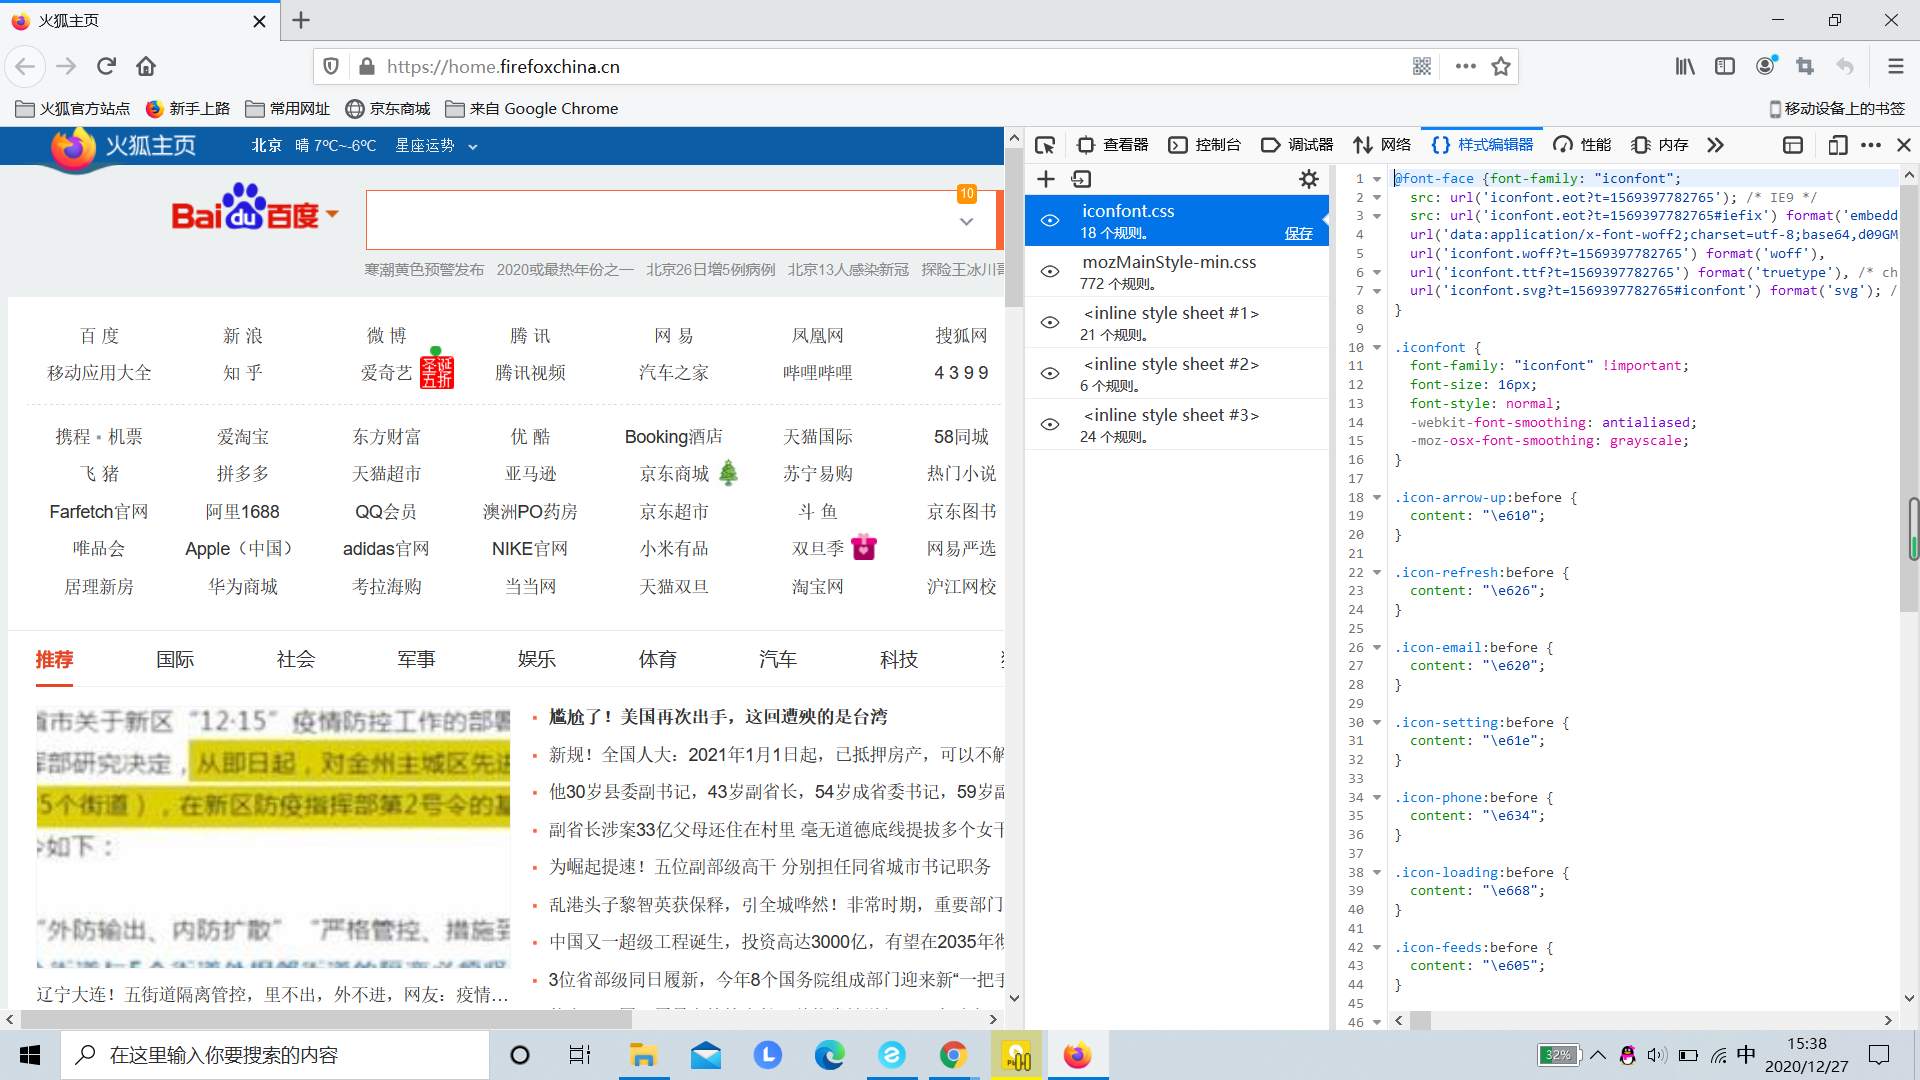Toggle visibility of inline style sheet #2
Viewport: 1920px width, 1080px height.
click(1050, 373)
